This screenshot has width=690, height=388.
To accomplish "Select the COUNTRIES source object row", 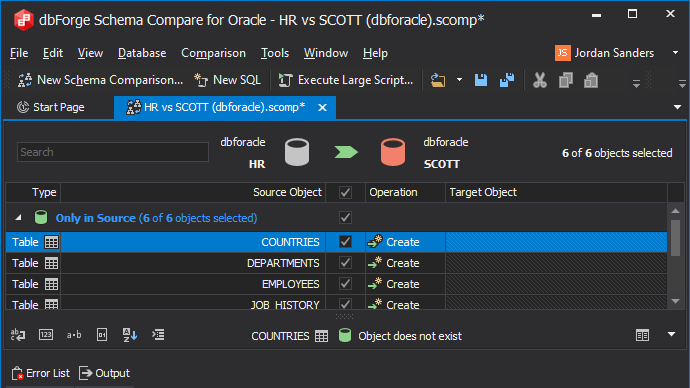I will 193,242.
